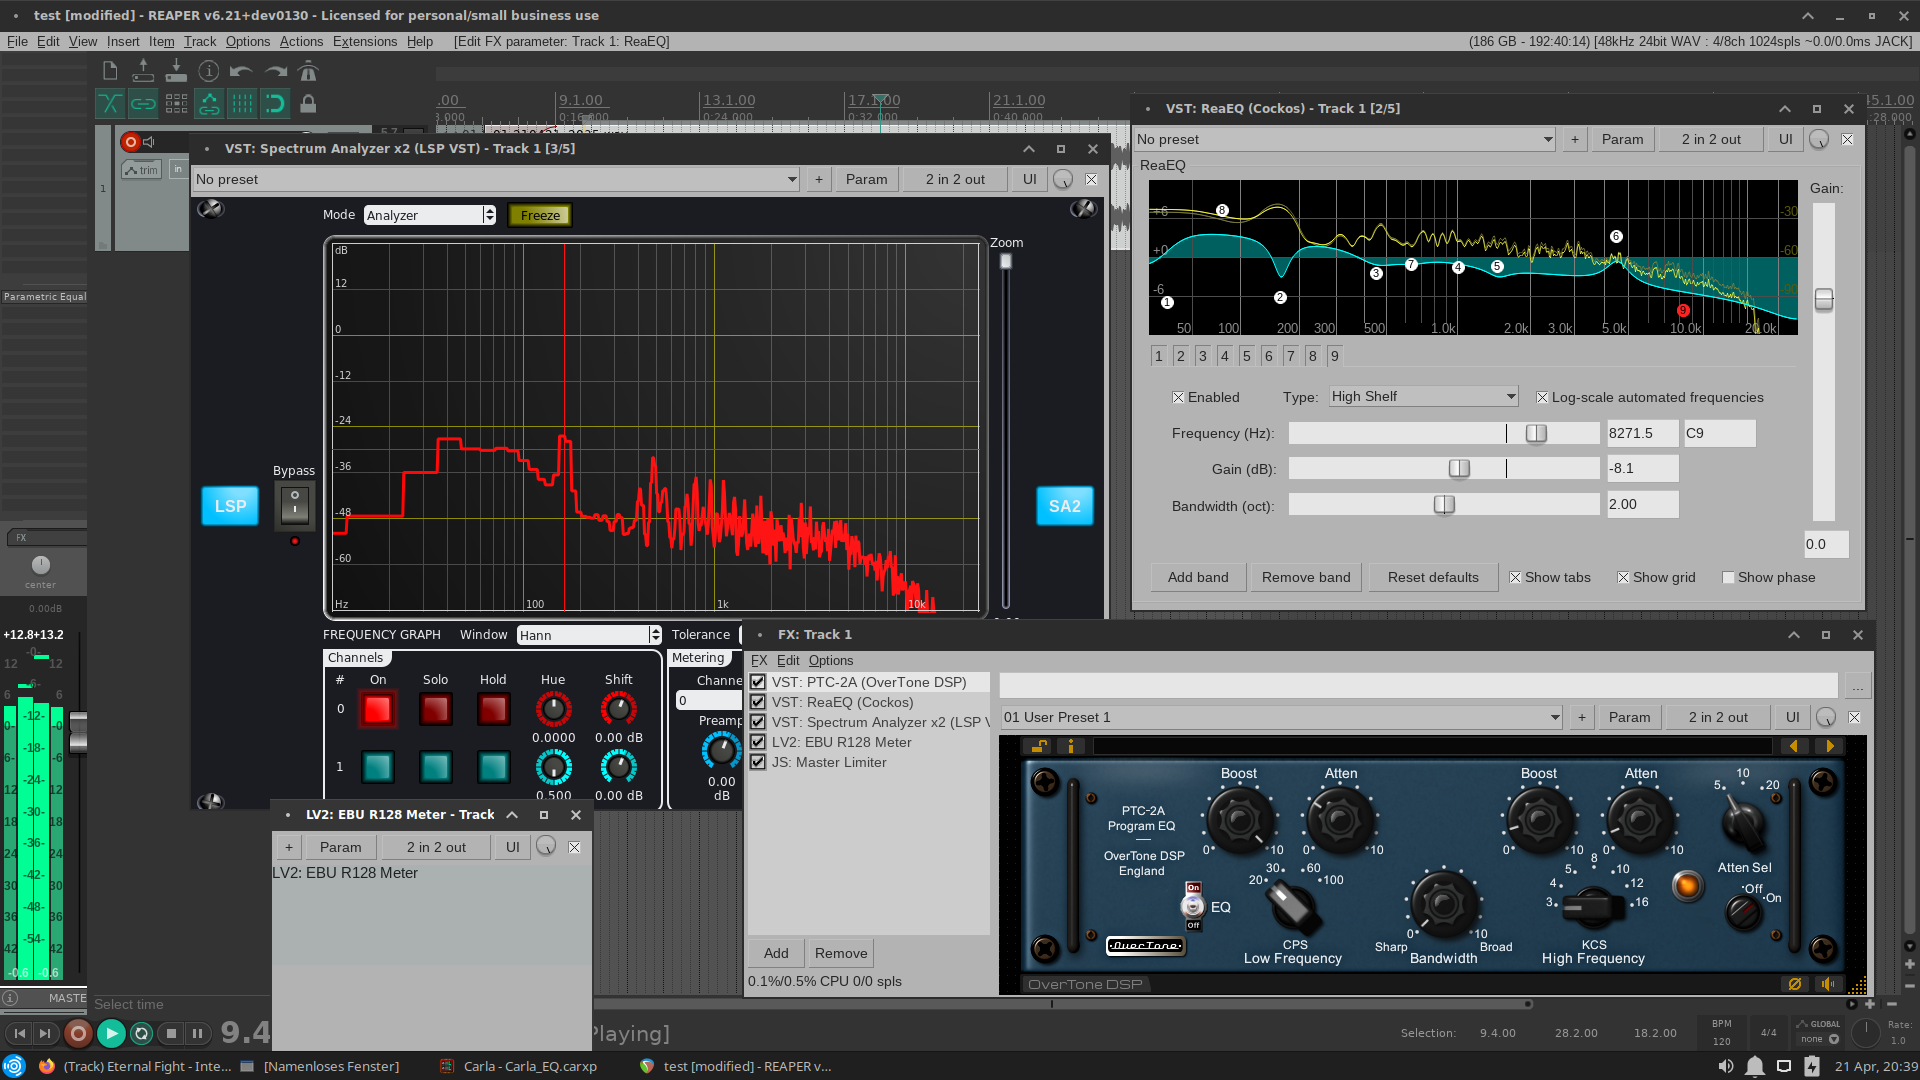Viewport: 1920px width, 1080px height.
Task: Click the New Project toolbar icon
Action: pyautogui.click(x=110, y=71)
